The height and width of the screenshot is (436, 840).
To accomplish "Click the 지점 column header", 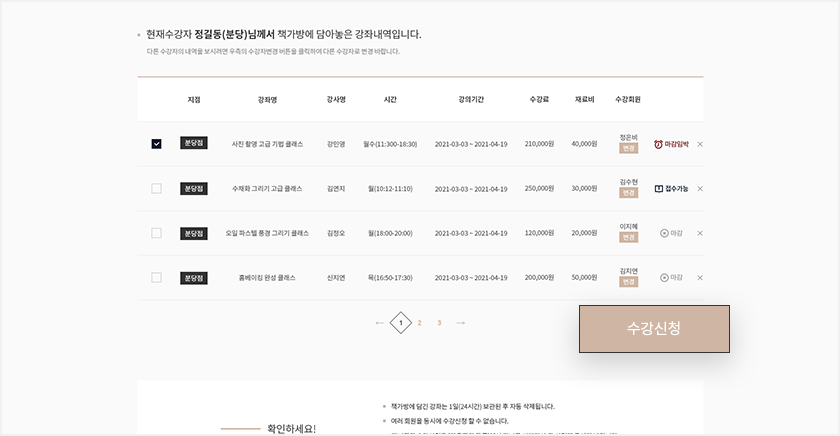I will click(194, 100).
